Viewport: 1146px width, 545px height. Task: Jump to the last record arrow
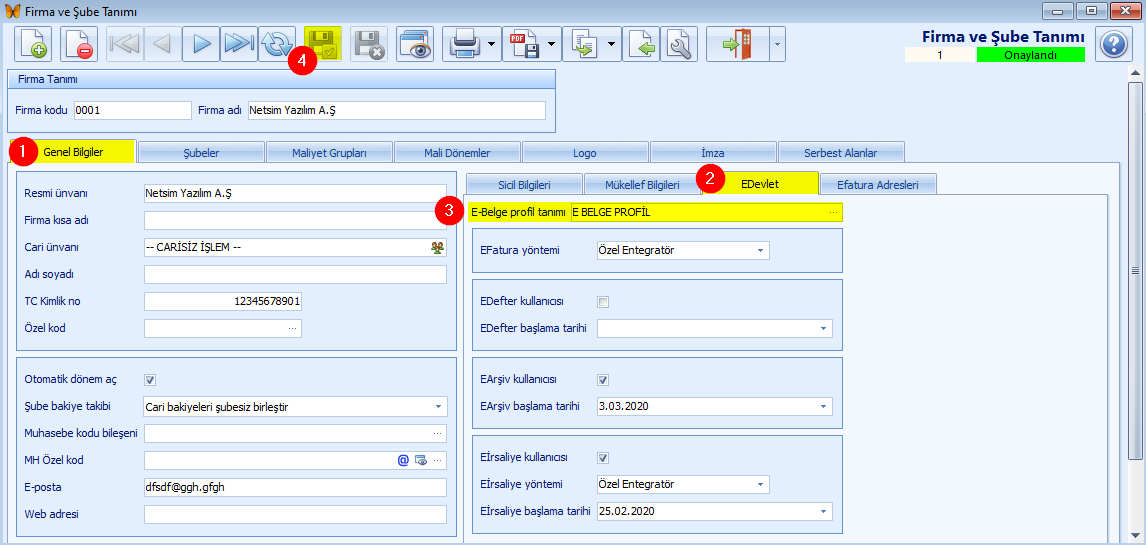pos(238,43)
